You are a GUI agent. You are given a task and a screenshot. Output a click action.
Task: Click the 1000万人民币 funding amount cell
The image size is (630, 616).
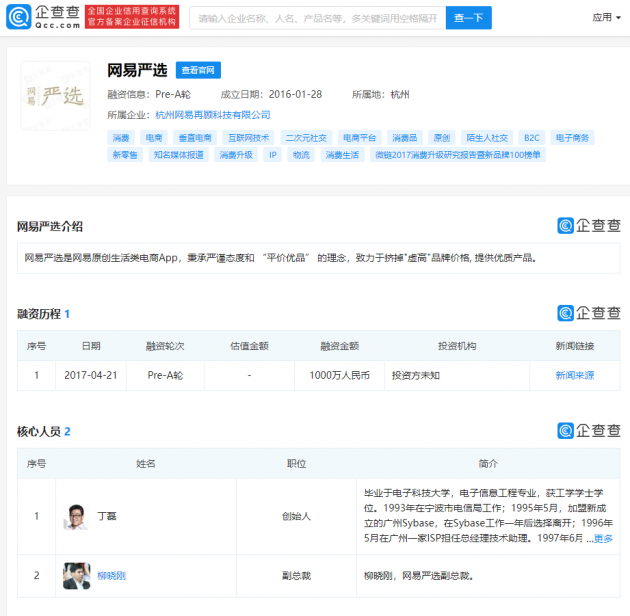[x=340, y=375]
